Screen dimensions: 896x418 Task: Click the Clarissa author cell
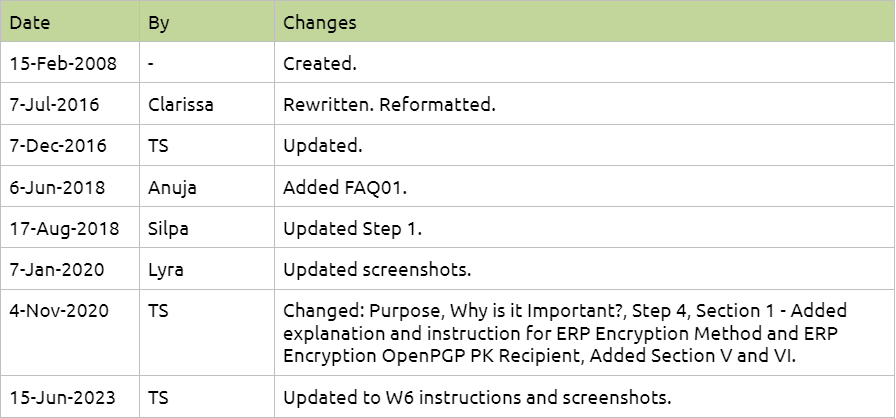click(207, 104)
